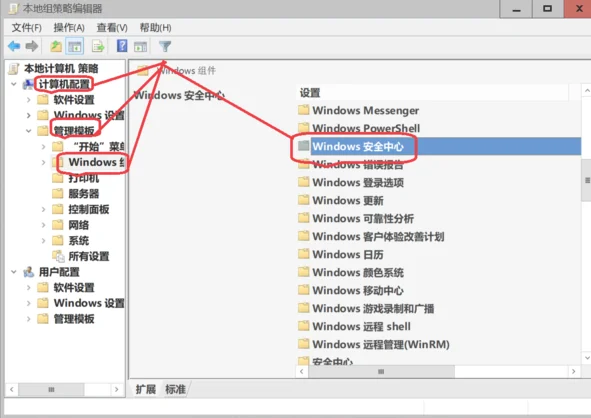Expand the 网络 tree node
This screenshot has height=418, width=591.
coord(43,225)
